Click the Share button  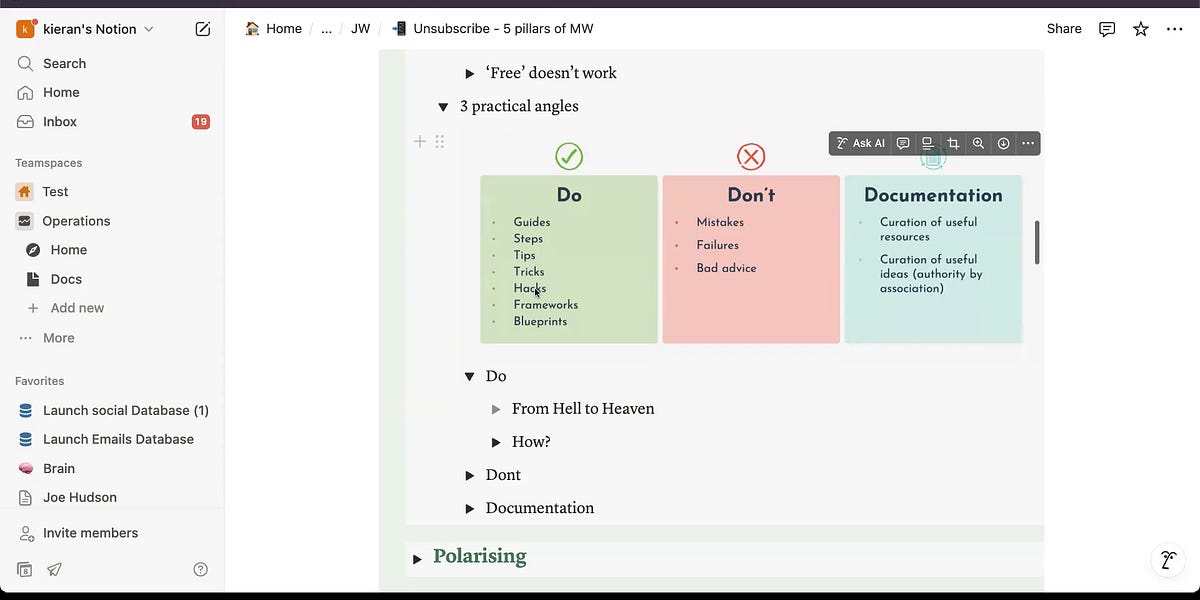pos(1064,29)
